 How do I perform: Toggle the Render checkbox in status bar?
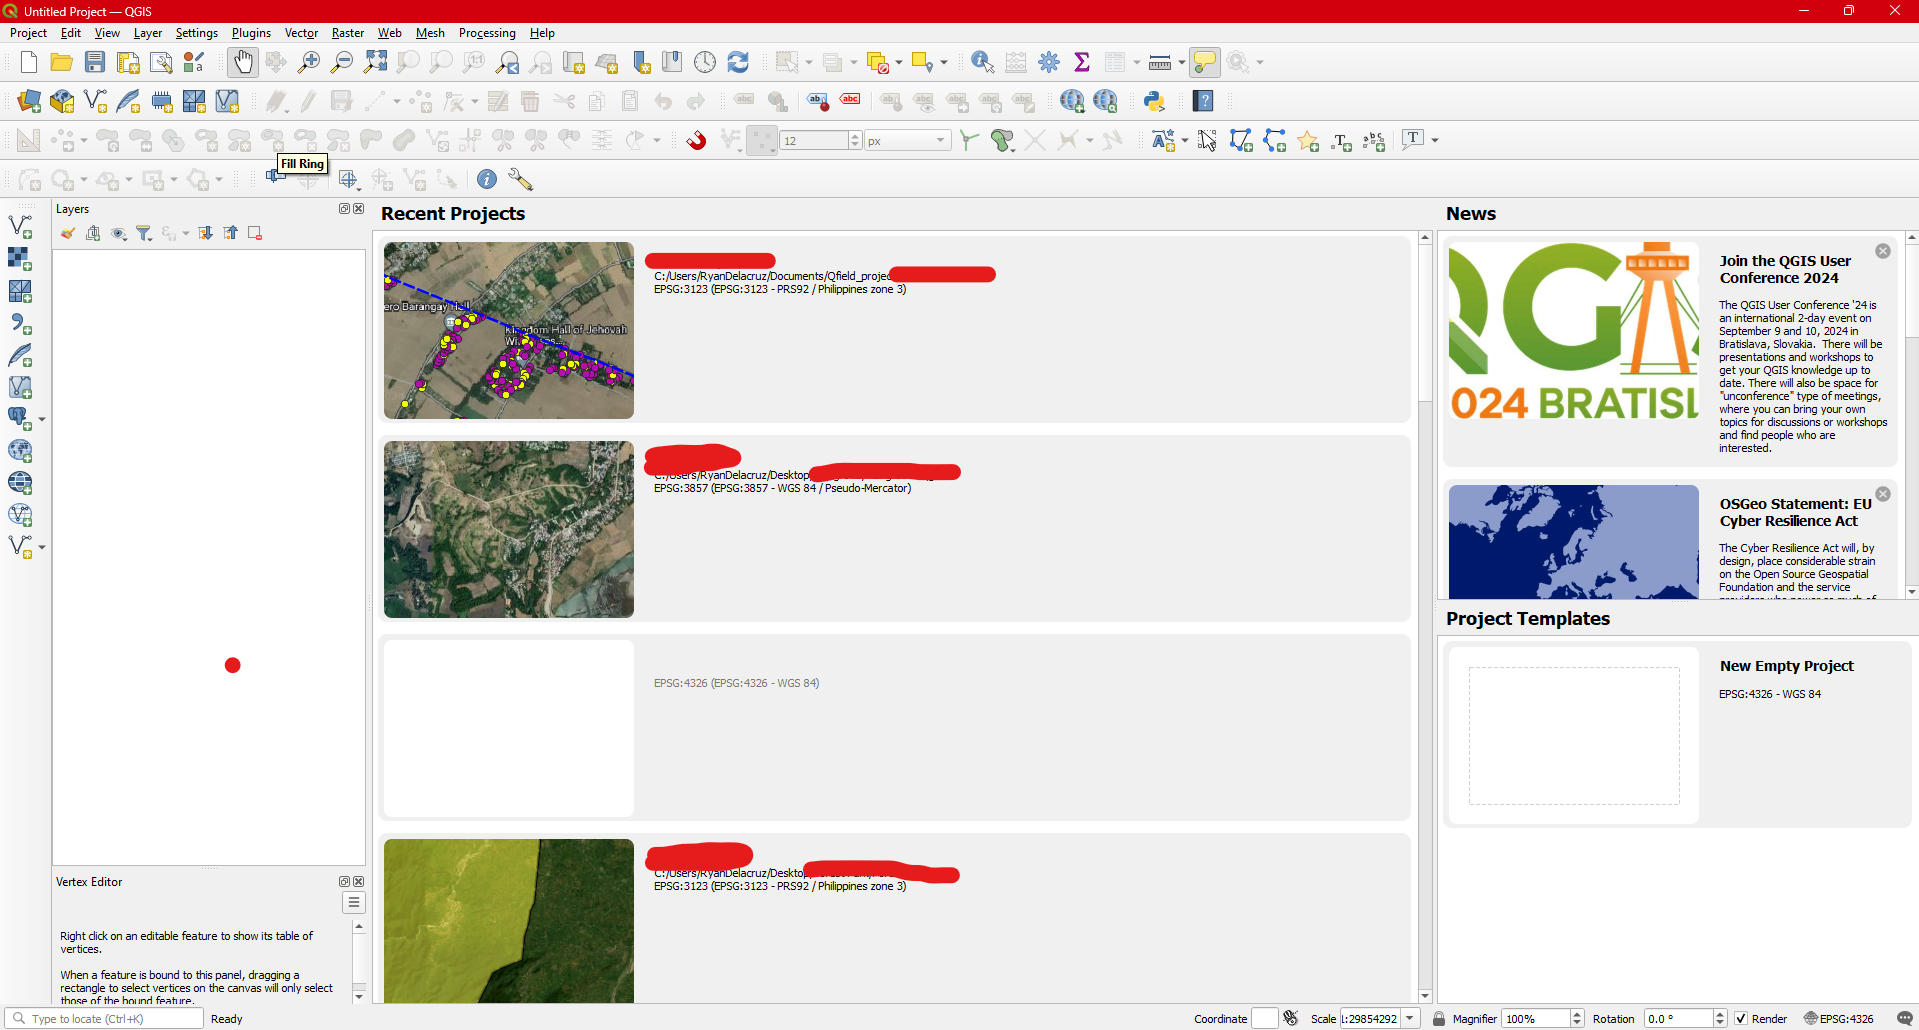[1742, 1018]
